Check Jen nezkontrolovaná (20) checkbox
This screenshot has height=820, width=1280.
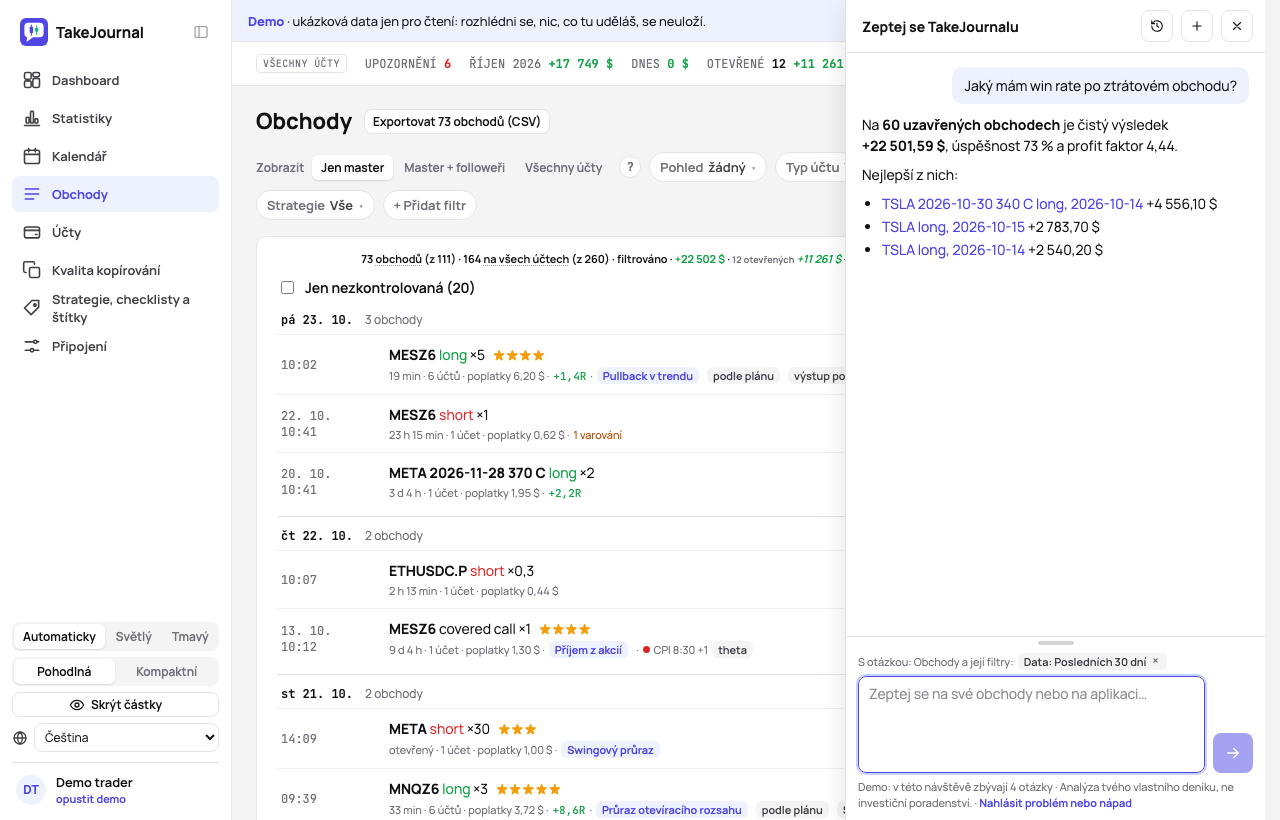coord(288,288)
